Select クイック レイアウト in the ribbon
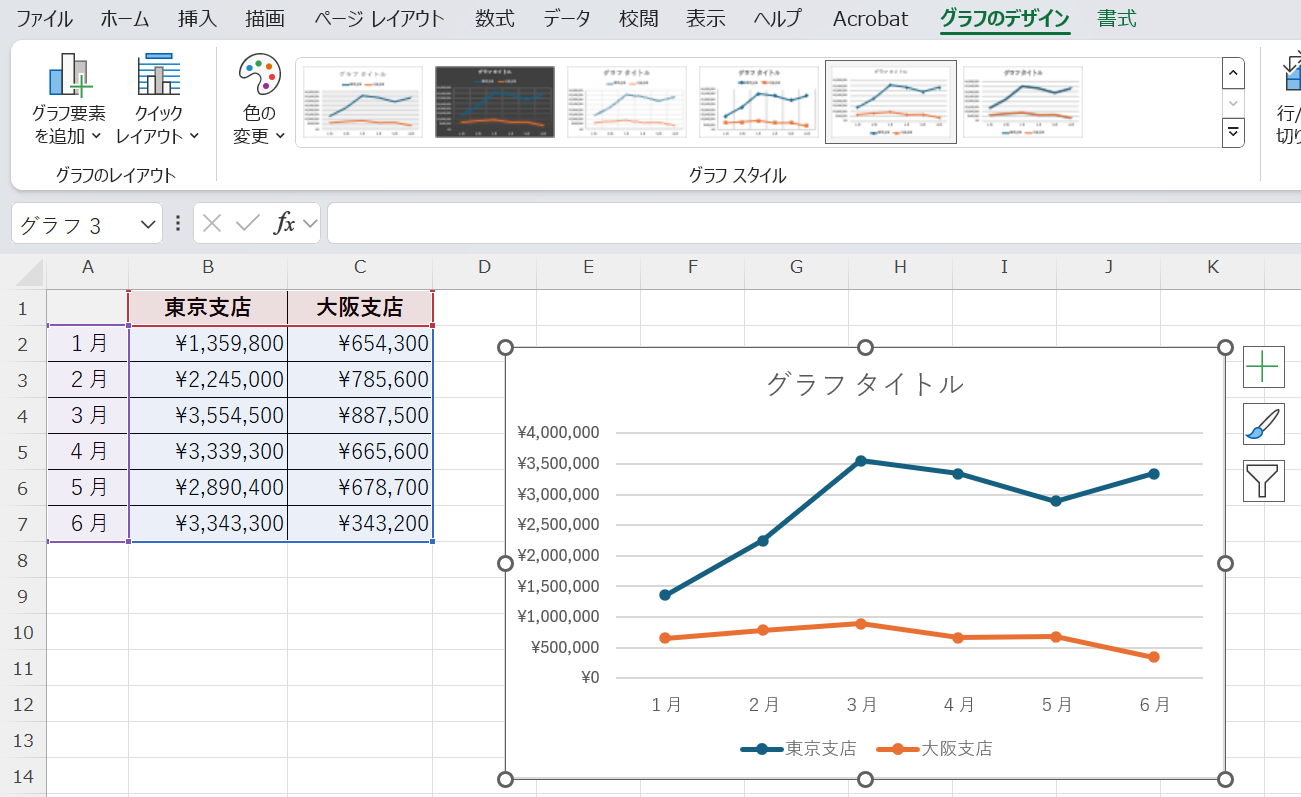 [158, 97]
